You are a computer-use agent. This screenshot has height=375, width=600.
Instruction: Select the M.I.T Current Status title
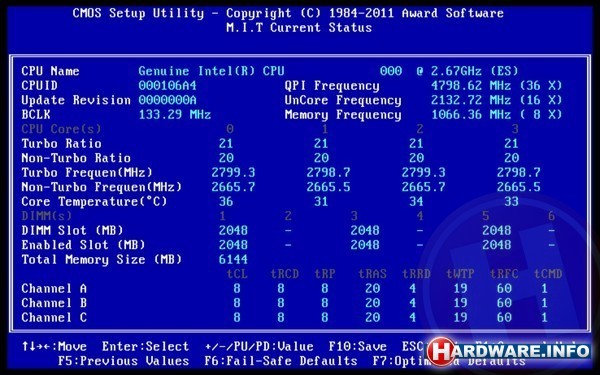tap(299, 28)
